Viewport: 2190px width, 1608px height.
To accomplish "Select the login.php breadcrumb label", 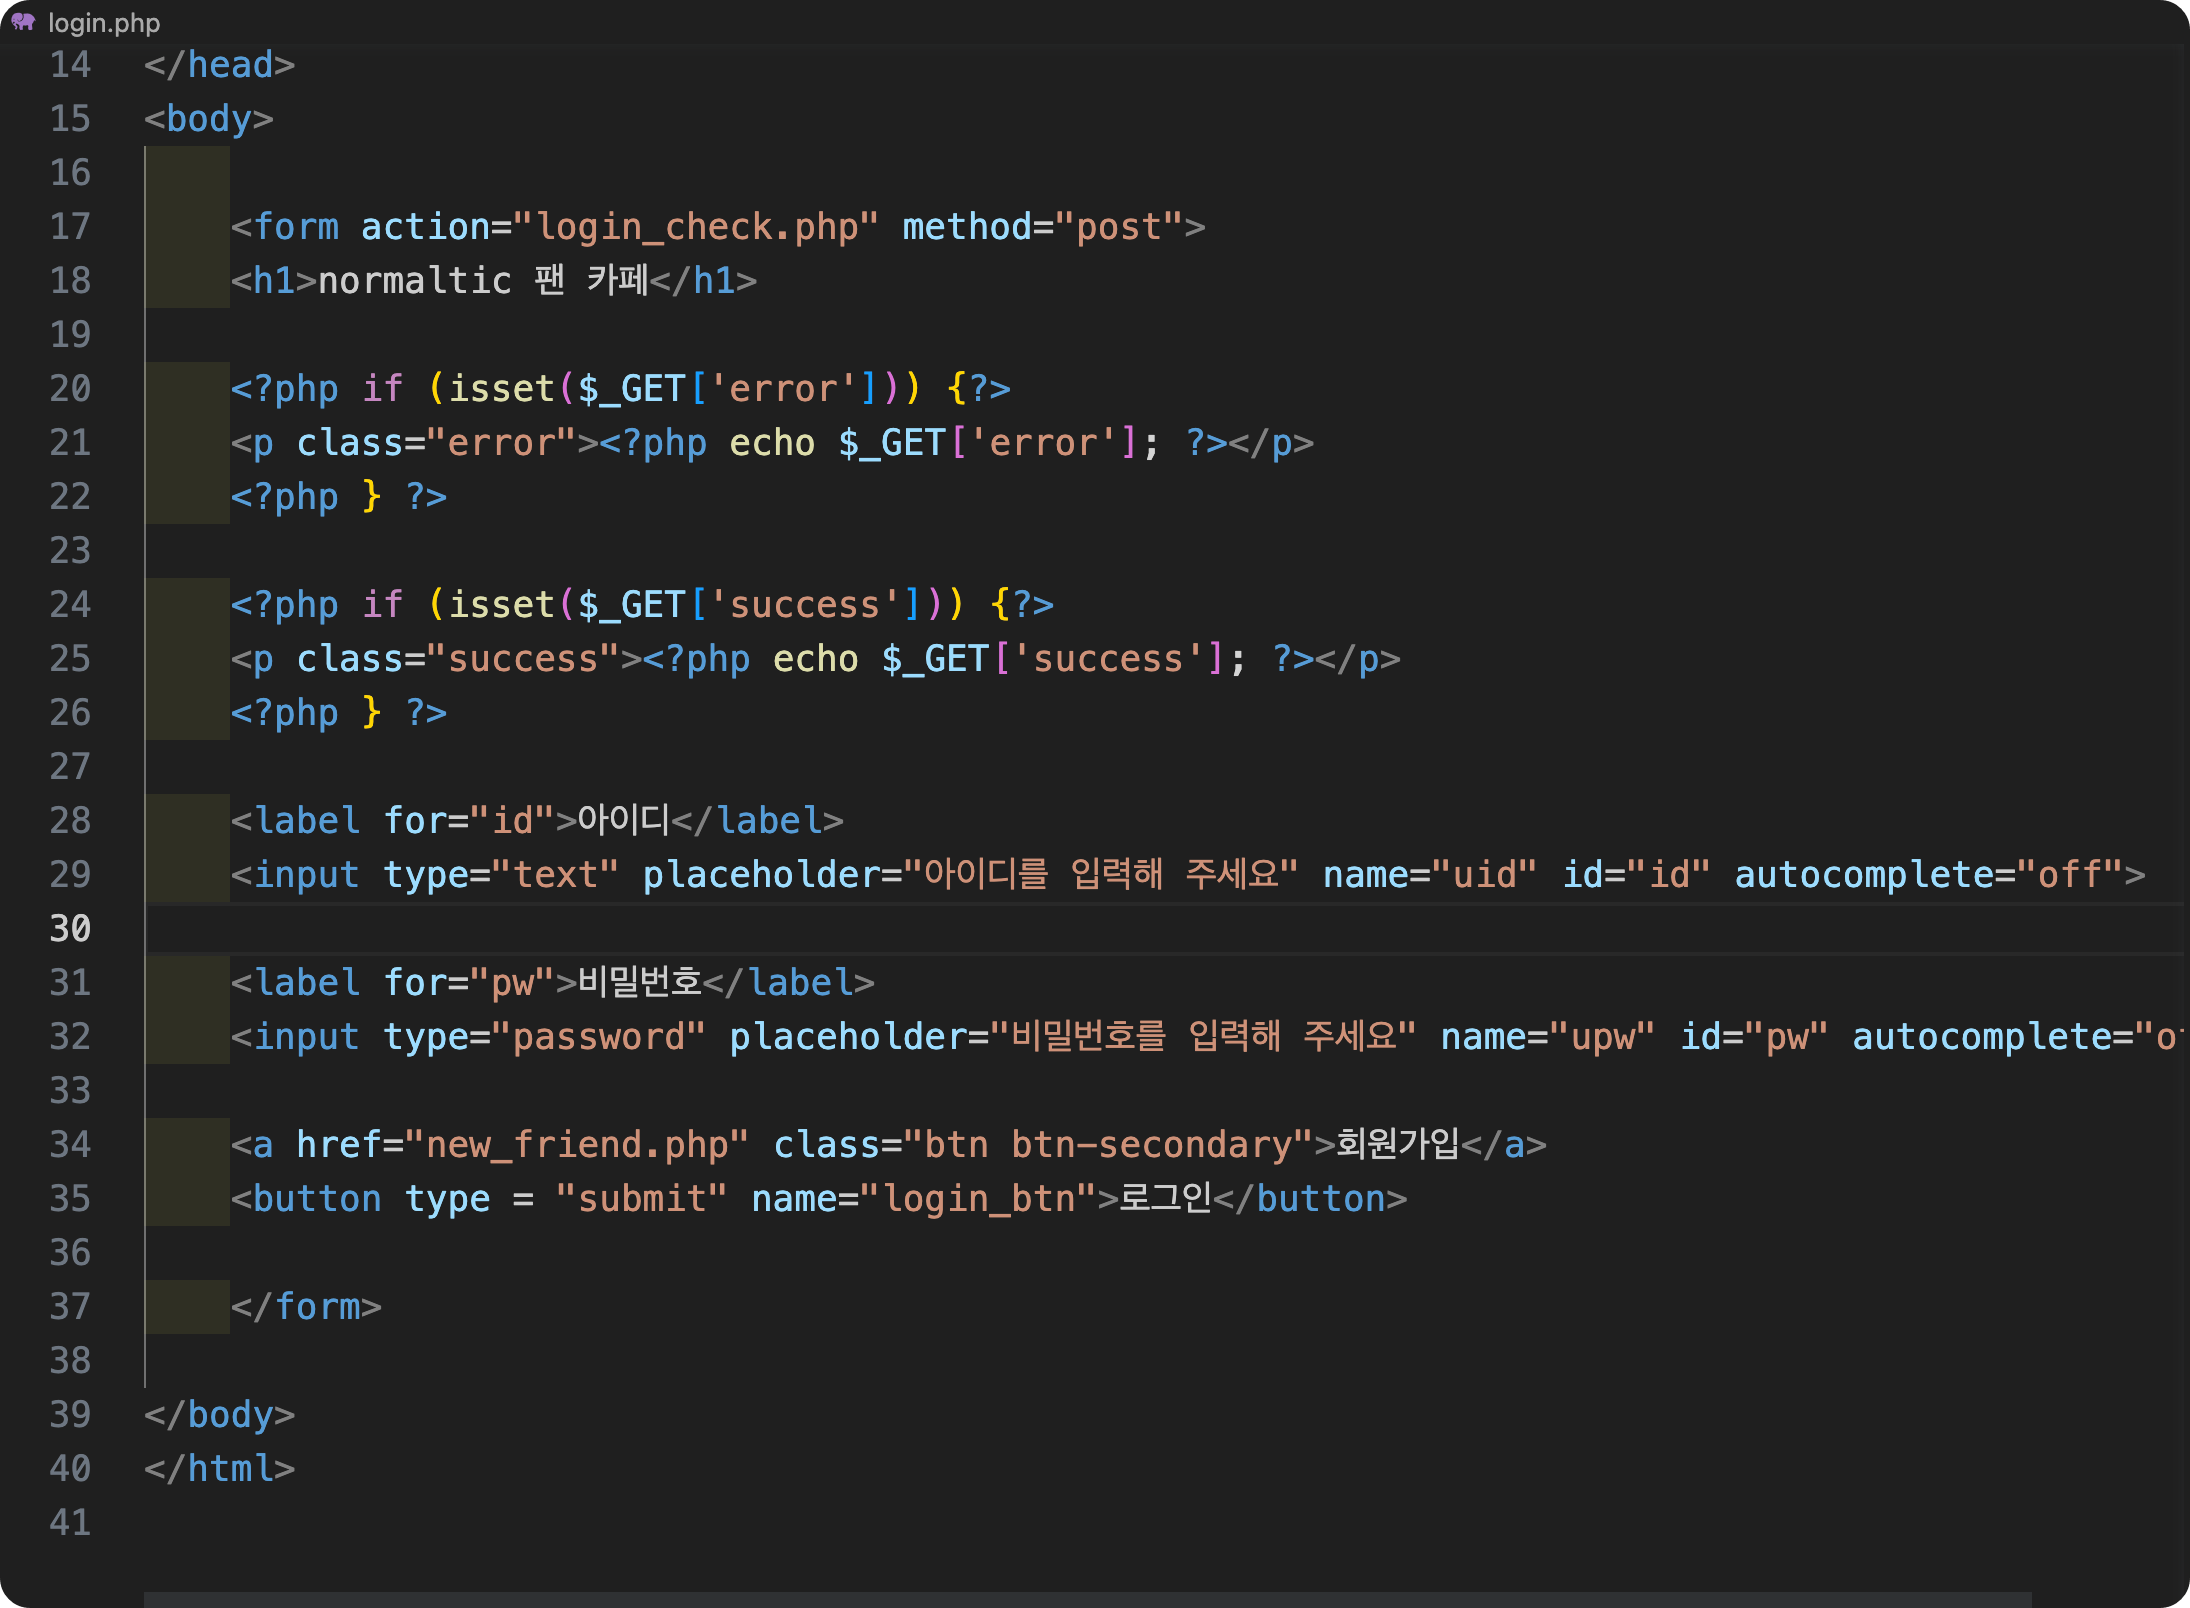I will [x=104, y=22].
